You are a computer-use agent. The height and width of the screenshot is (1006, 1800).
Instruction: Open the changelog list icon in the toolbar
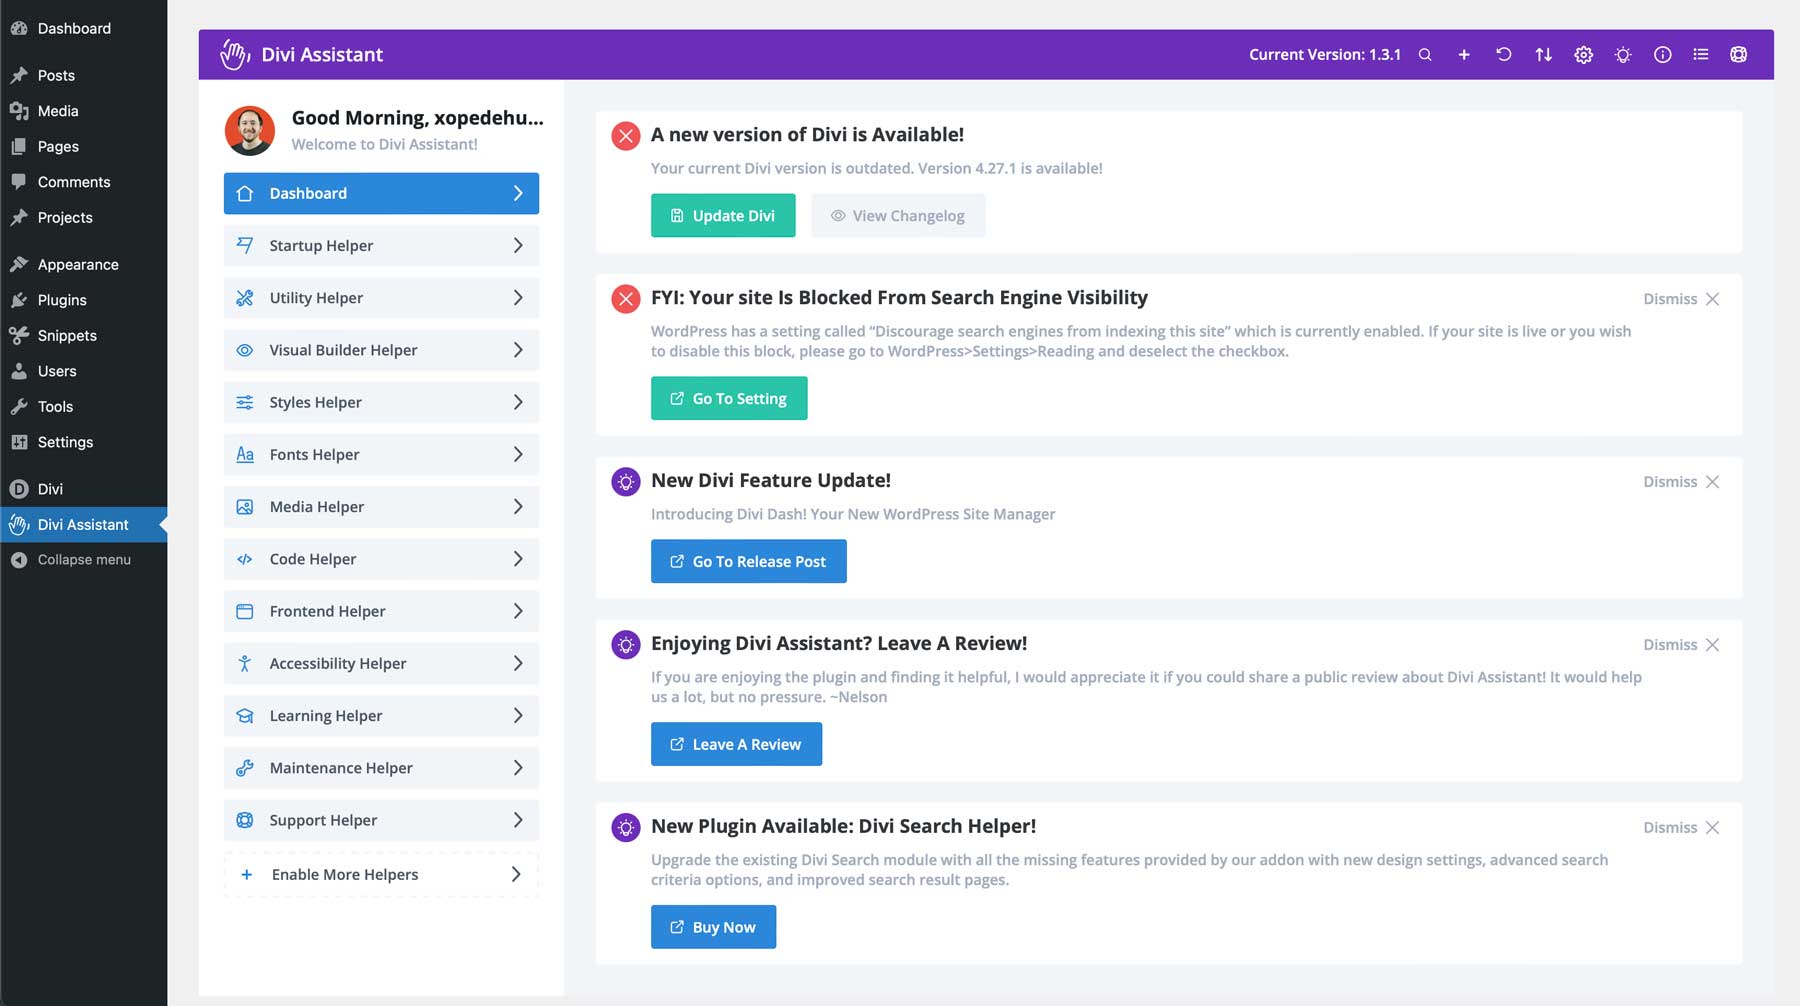(1700, 55)
